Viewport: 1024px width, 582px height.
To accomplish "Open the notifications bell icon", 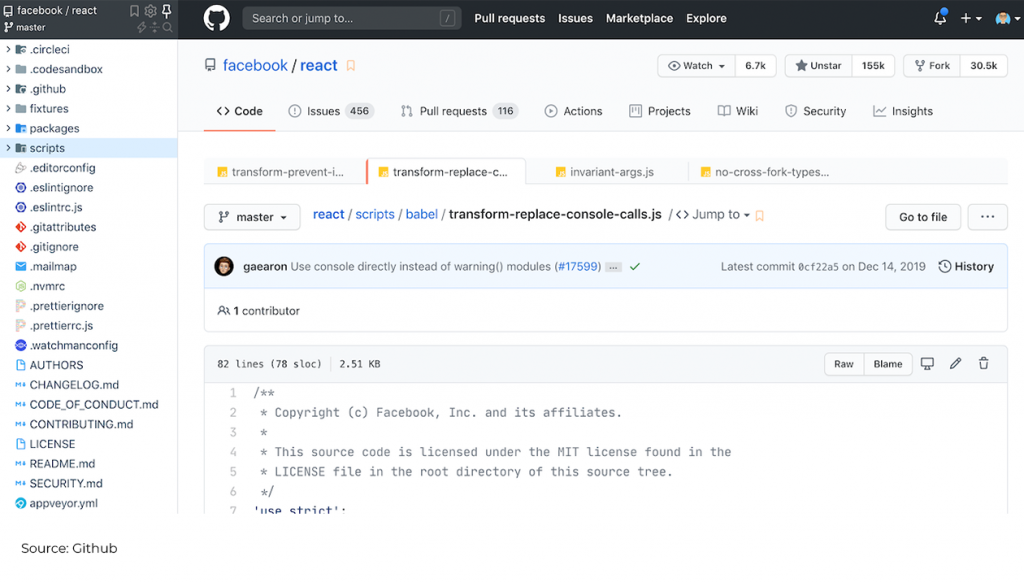I will pyautogui.click(x=938, y=17).
